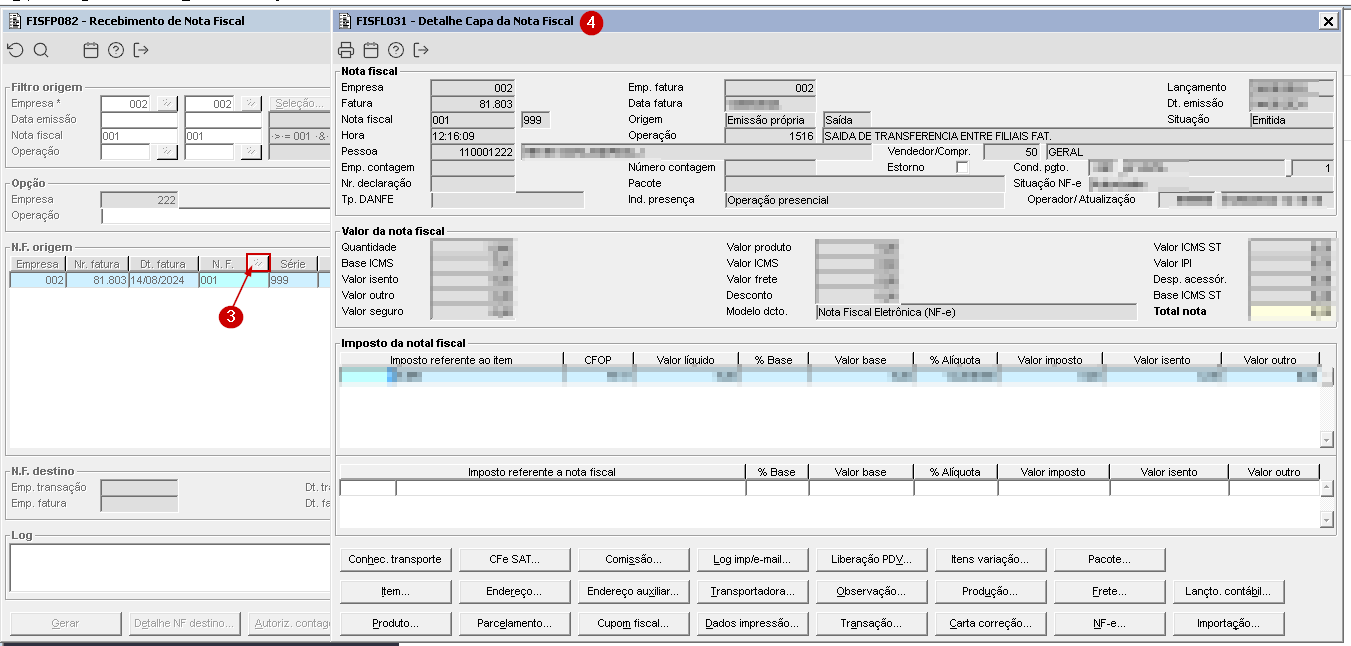Open help icon in FISFL031 toolbar
Image resolution: width=1351 pixels, height=646 pixels.
point(396,50)
